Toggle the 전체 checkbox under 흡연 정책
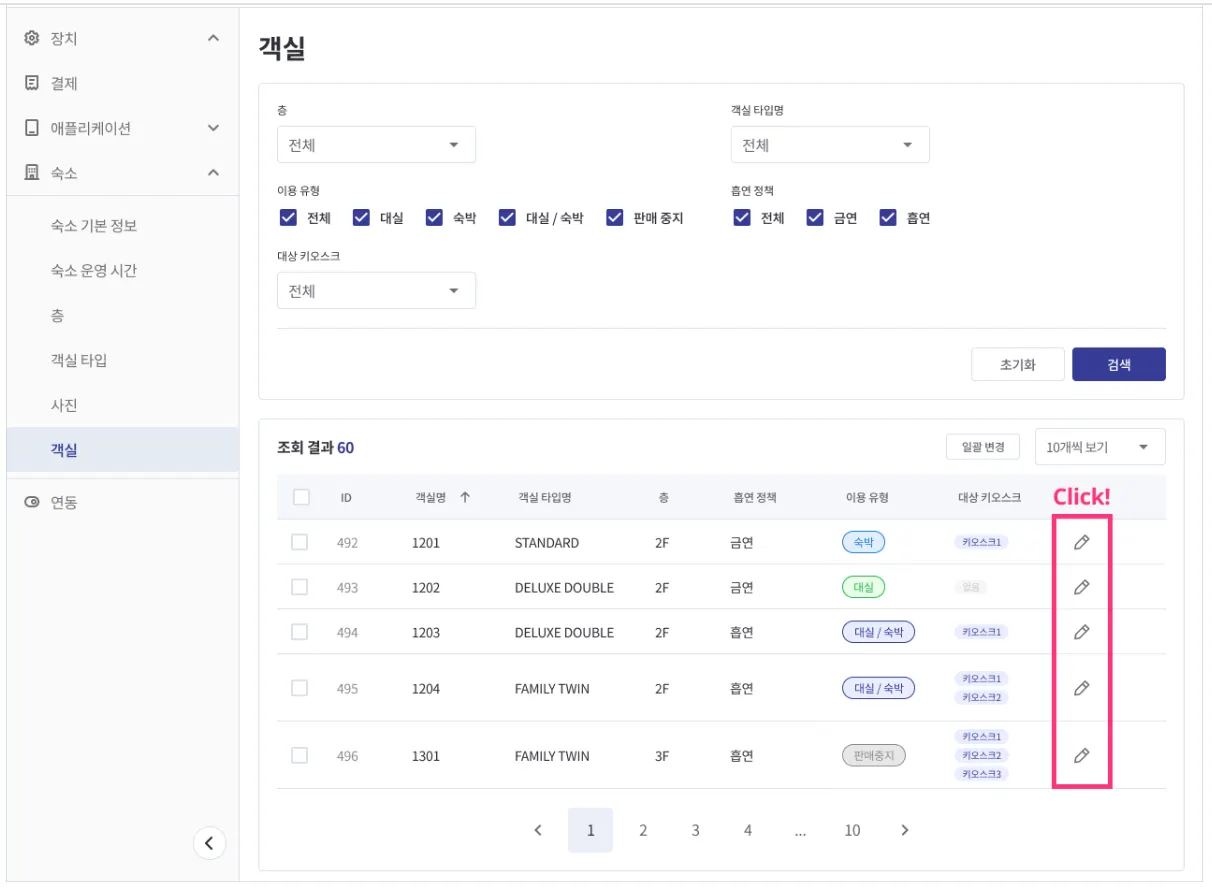The height and width of the screenshot is (895, 1212). pos(742,218)
